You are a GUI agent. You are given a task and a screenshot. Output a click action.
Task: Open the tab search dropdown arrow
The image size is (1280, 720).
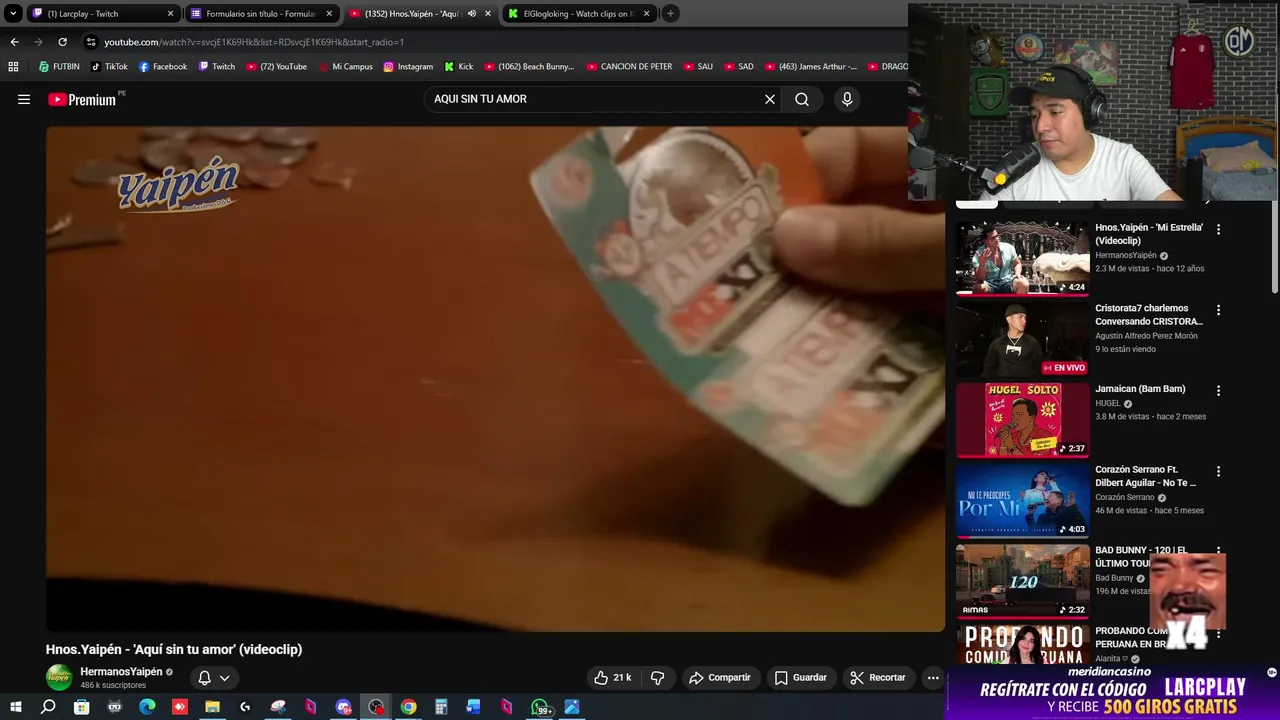[x=13, y=13]
